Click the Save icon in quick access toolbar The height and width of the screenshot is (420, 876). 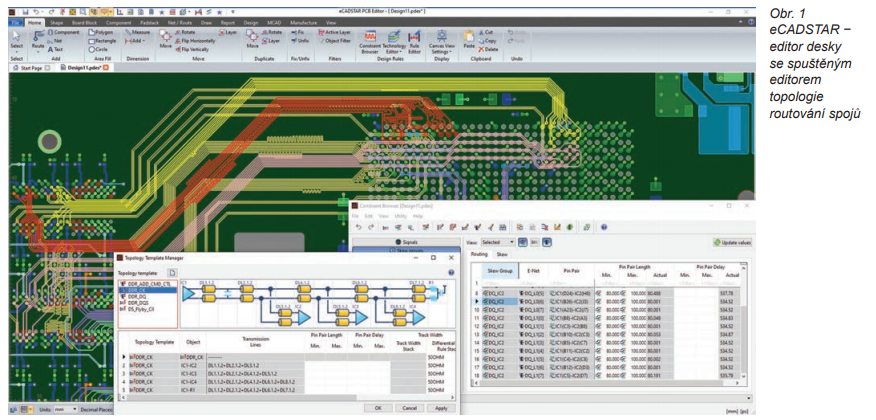tap(26, 11)
